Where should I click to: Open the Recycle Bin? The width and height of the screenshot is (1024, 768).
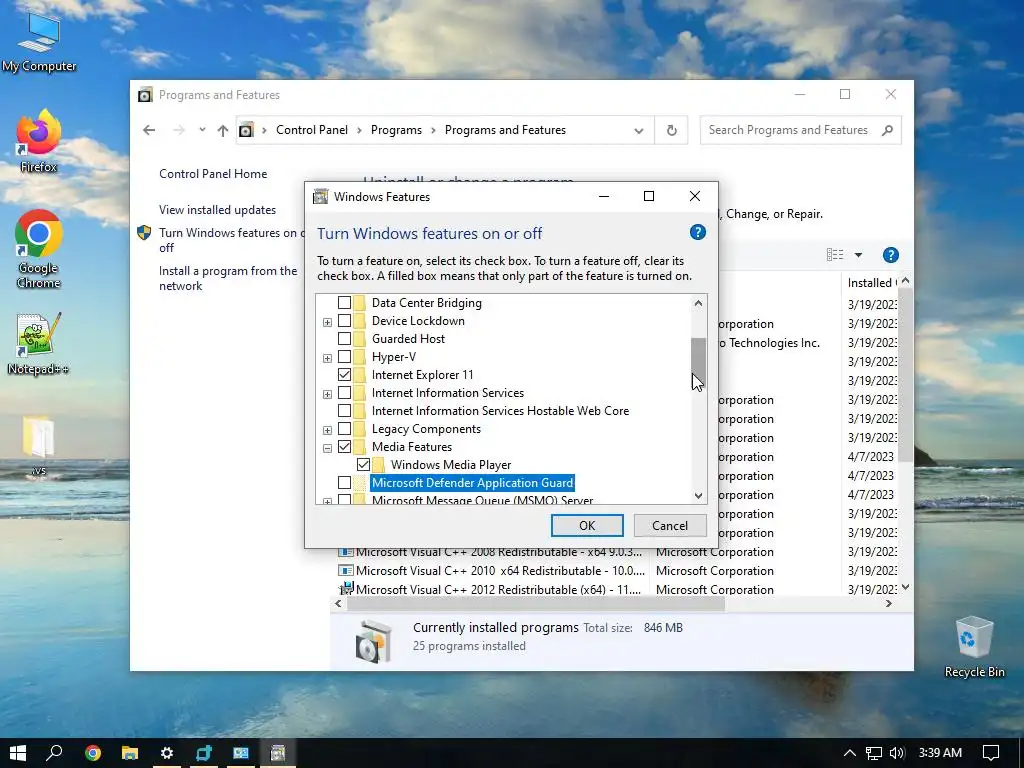pyautogui.click(x=974, y=647)
